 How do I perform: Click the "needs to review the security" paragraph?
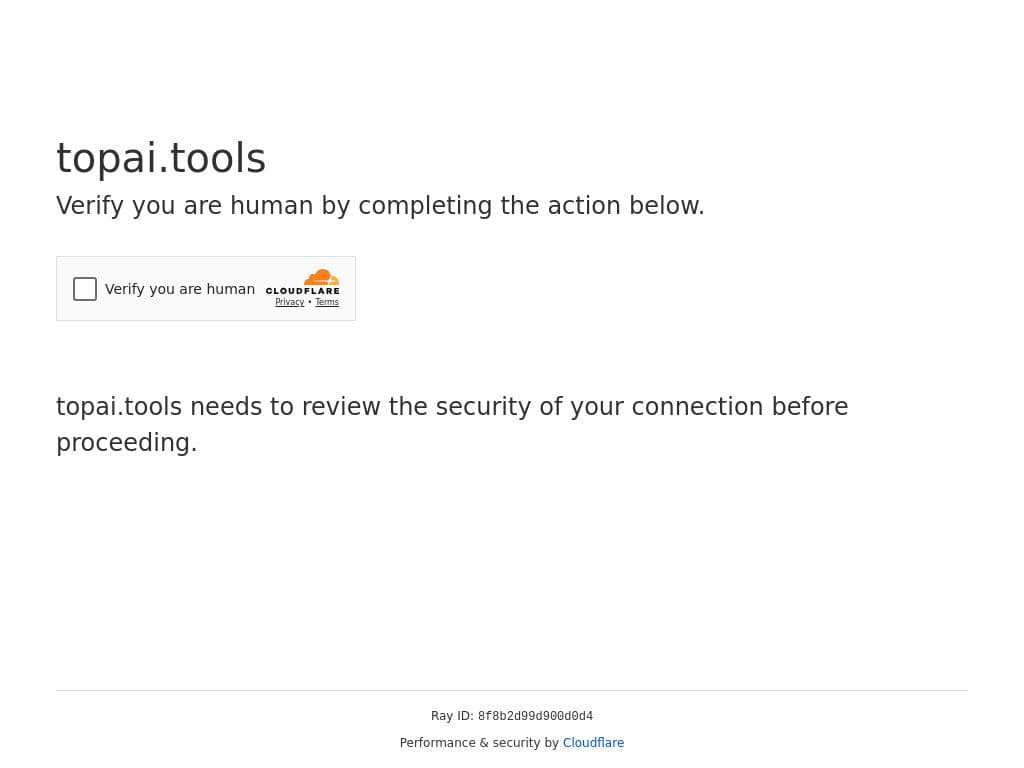[450, 407]
